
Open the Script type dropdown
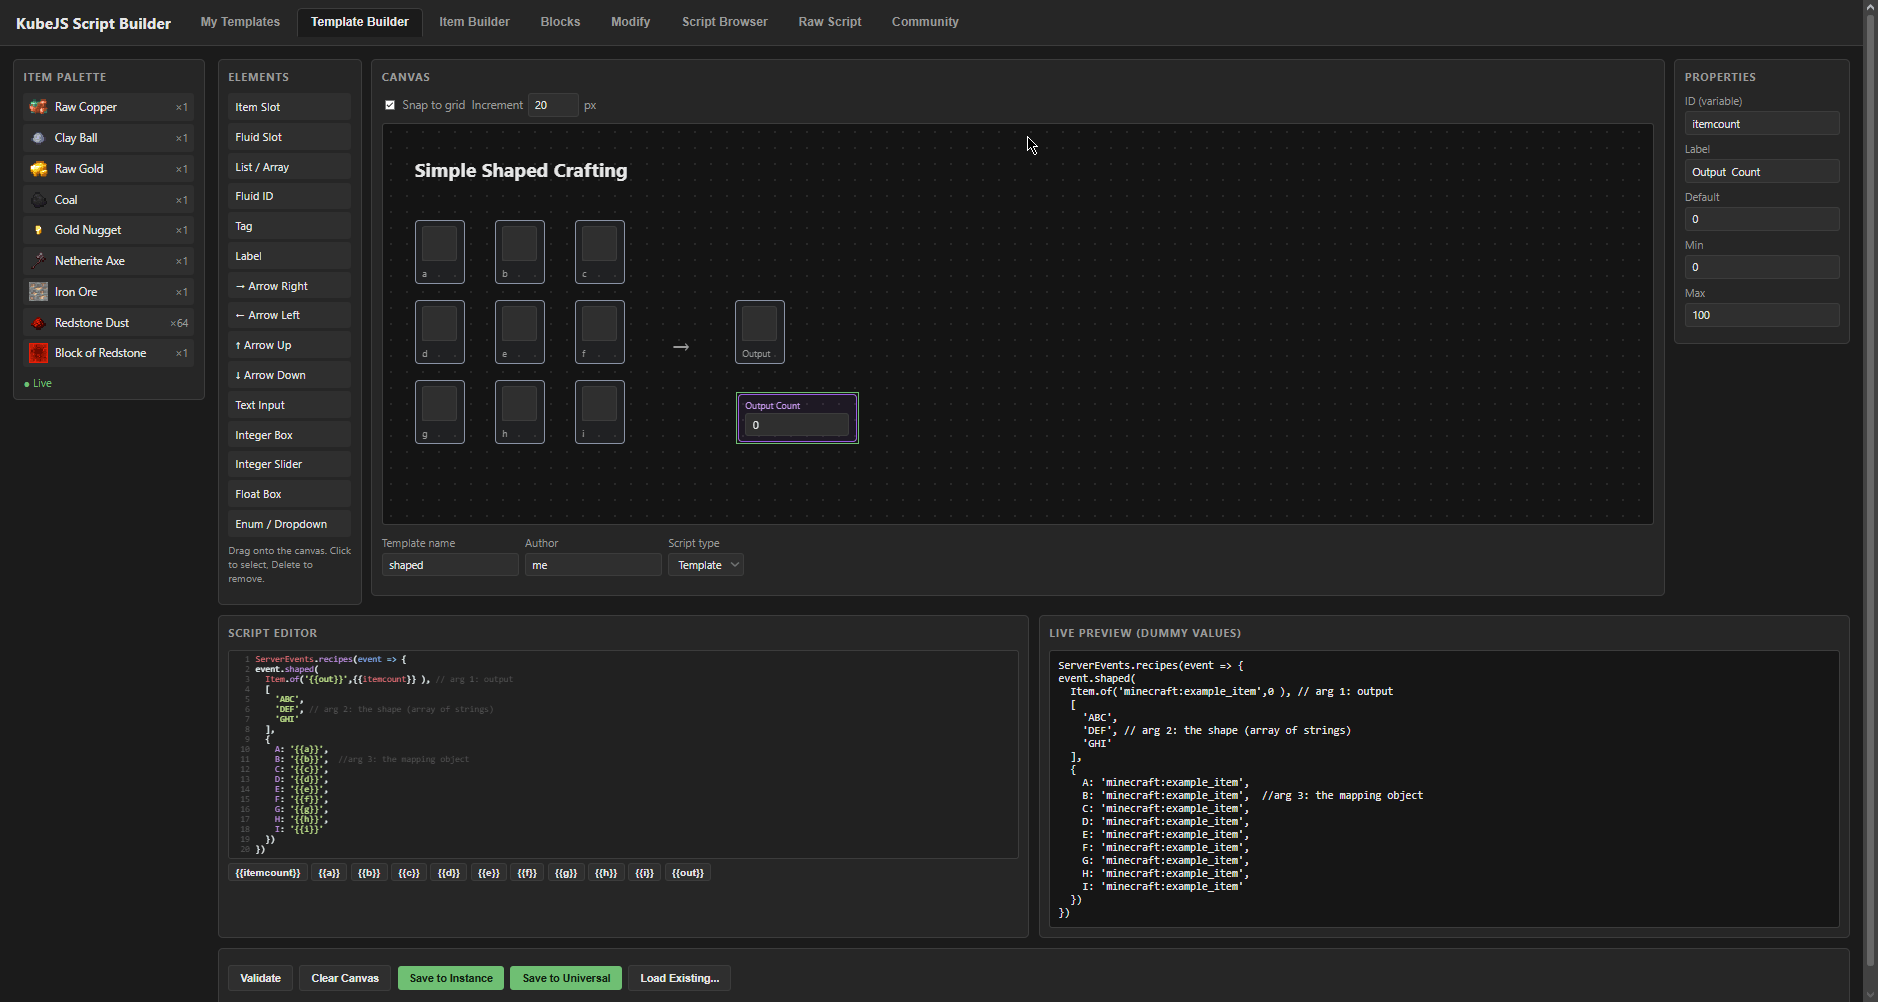tap(706, 565)
